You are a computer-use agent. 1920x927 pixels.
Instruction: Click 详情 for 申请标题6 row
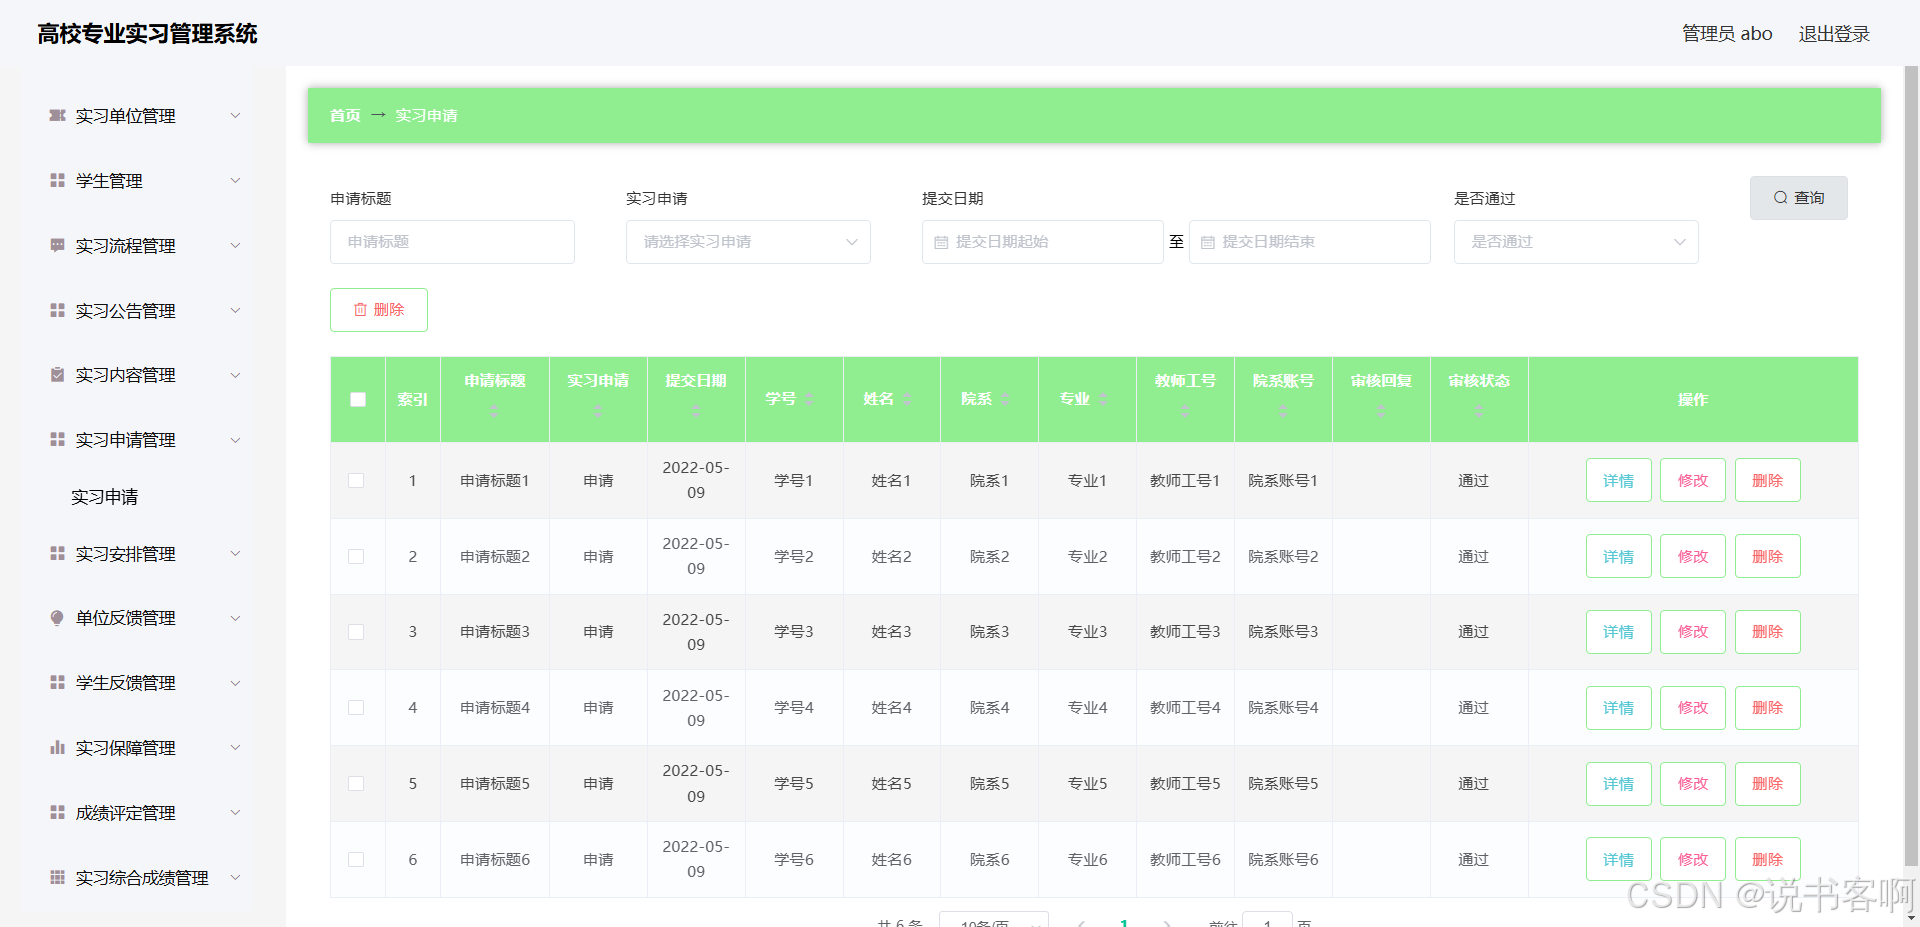(x=1618, y=860)
